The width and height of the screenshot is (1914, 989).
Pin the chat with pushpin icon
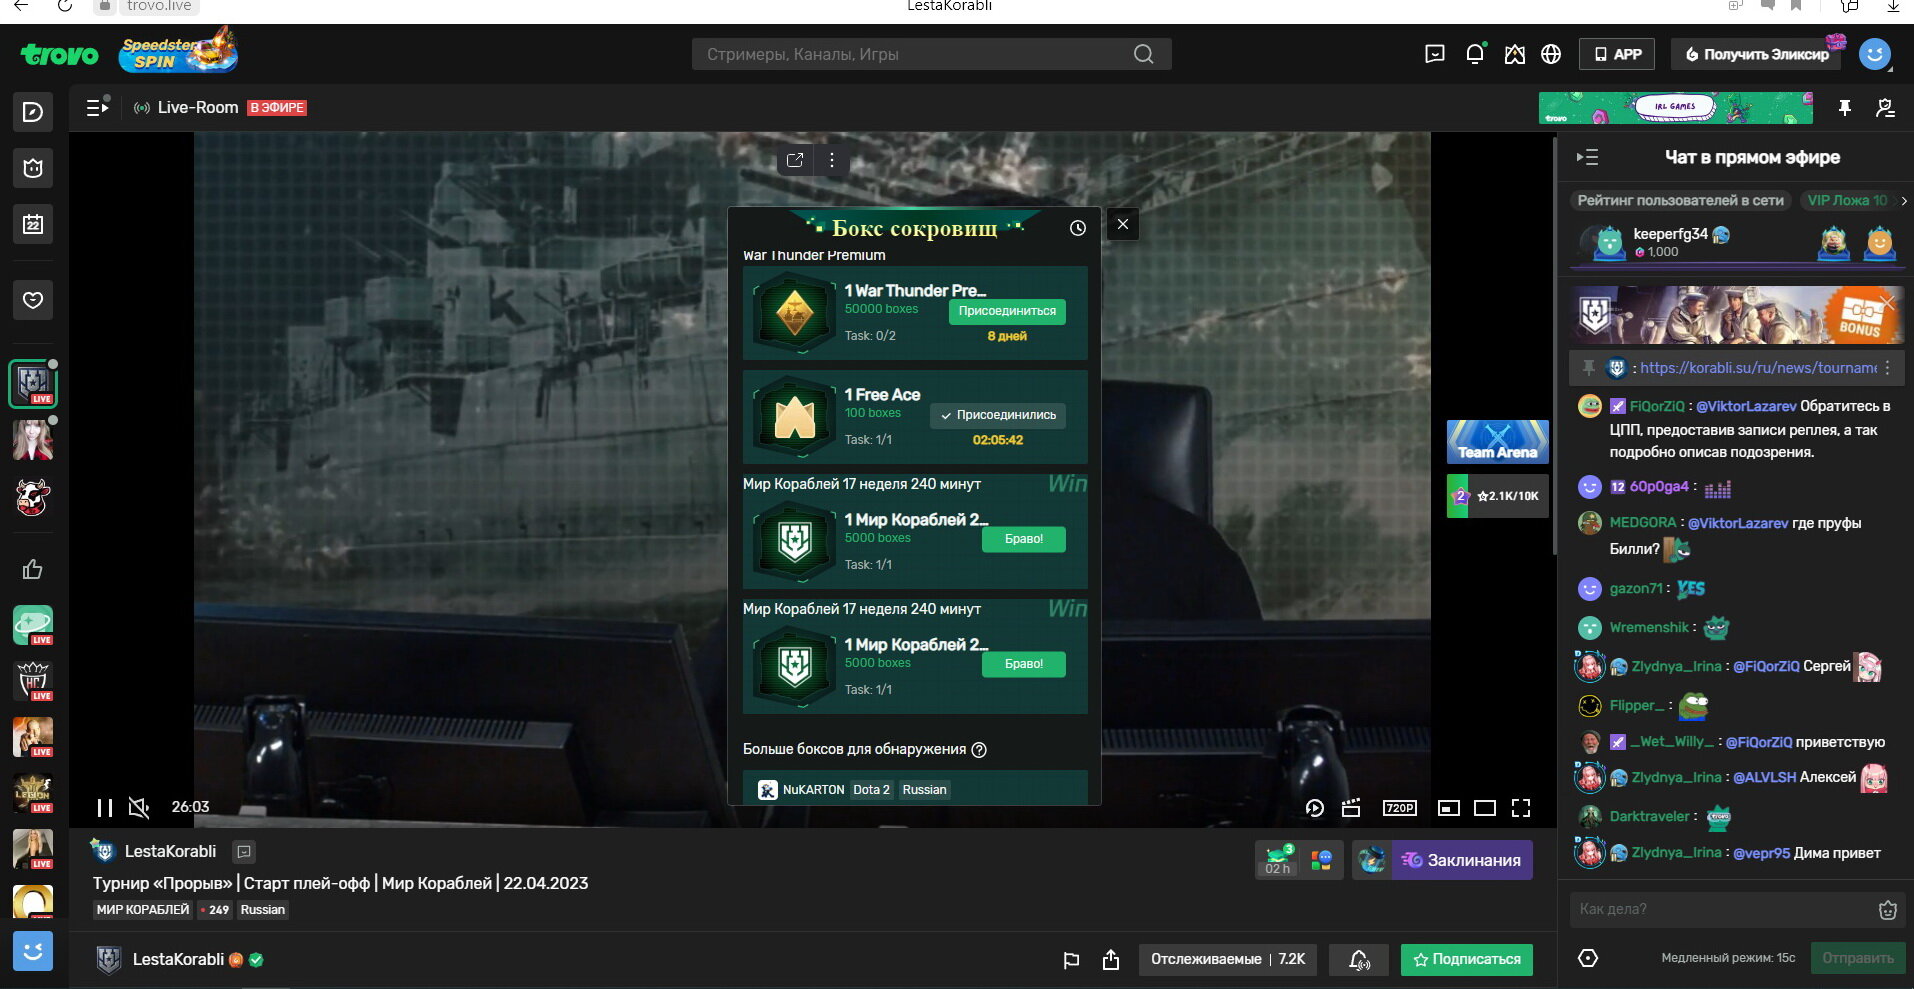[x=1845, y=108]
